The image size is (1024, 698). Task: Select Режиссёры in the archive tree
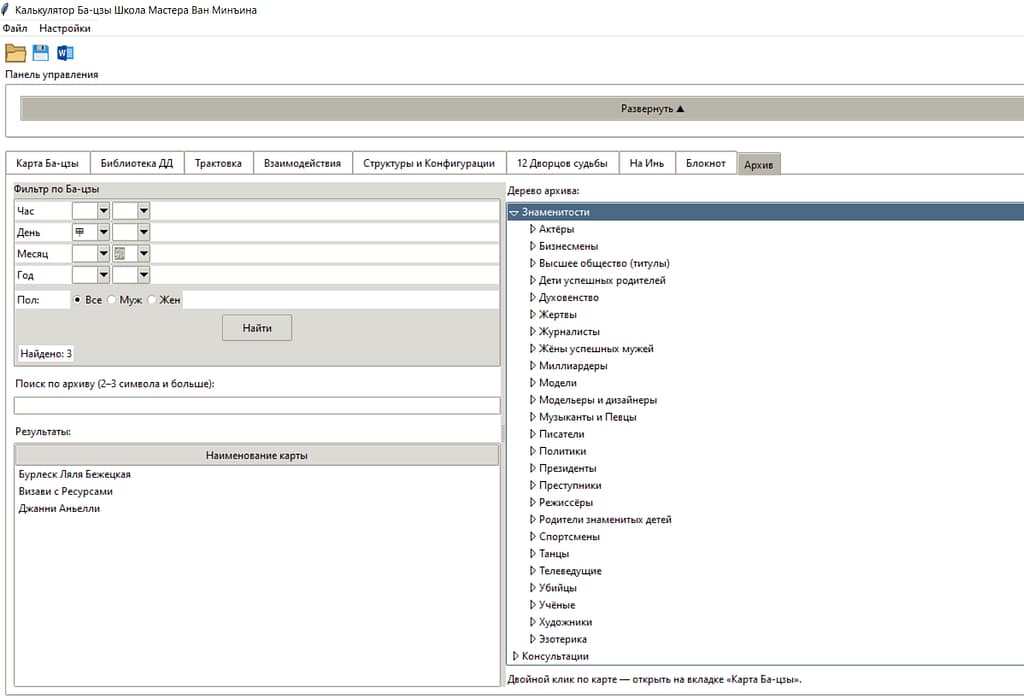[566, 502]
